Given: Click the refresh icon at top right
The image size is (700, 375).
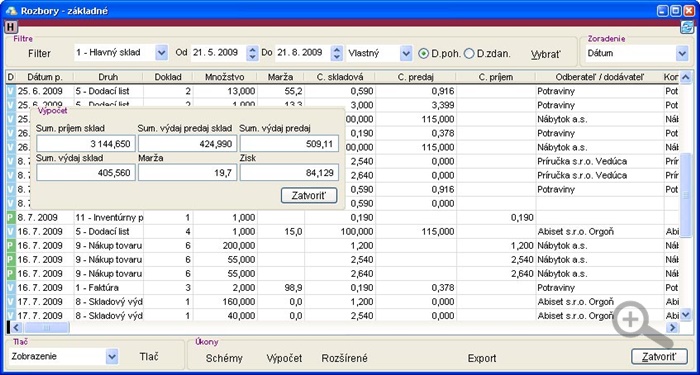Looking at the screenshot, I should [687, 27].
